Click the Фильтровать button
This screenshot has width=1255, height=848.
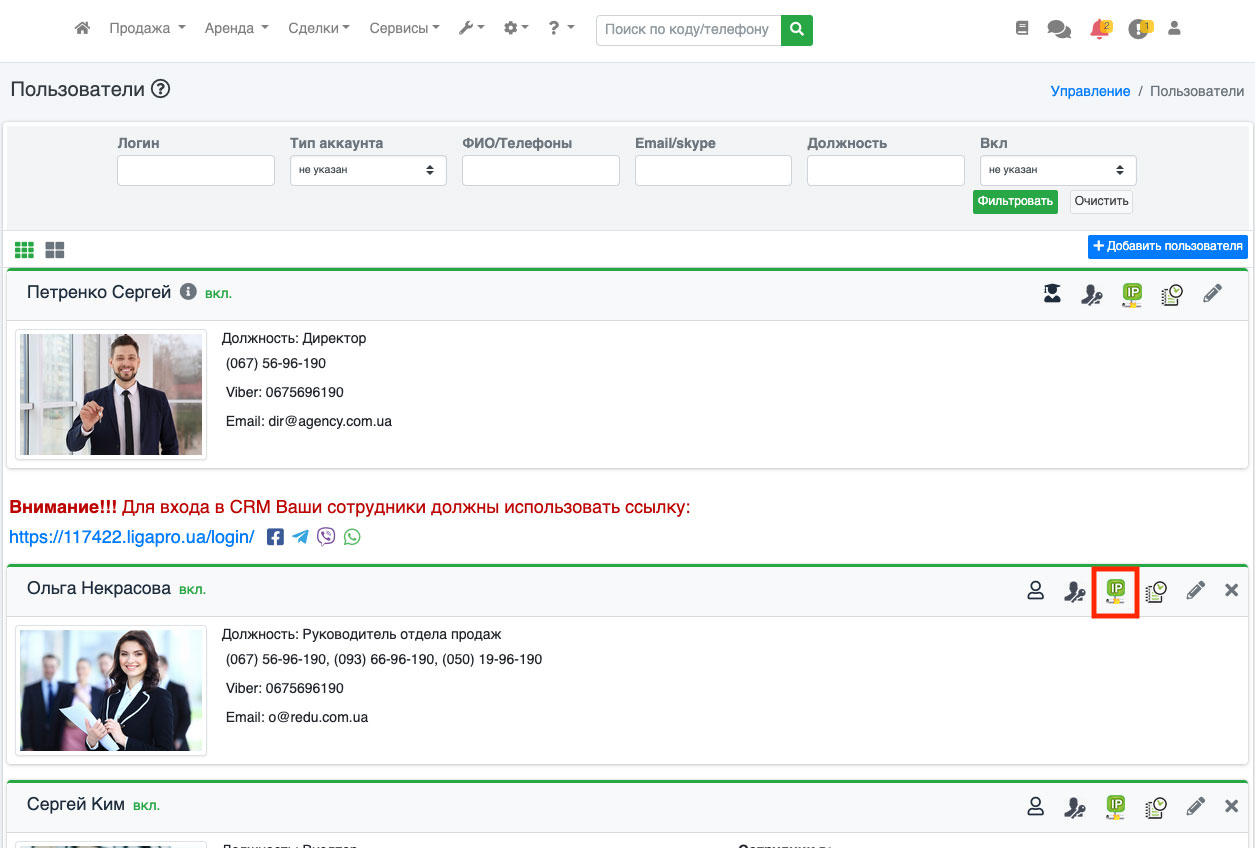(x=1015, y=201)
